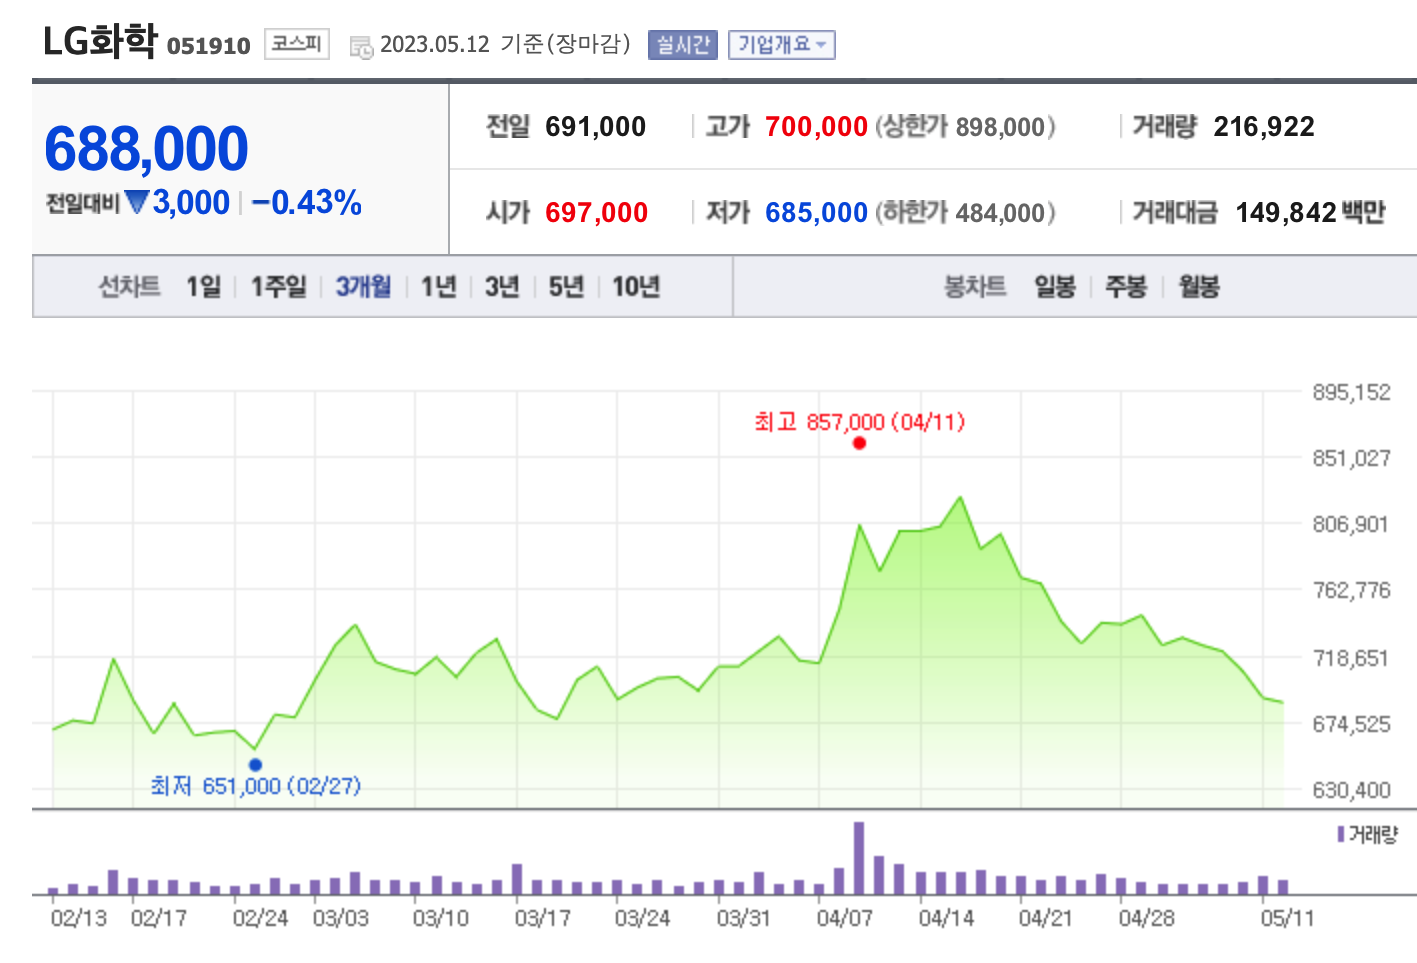The image size is (1417, 963).
Task: Click the 895,152 y-axis label
Action: point(1351,392)
